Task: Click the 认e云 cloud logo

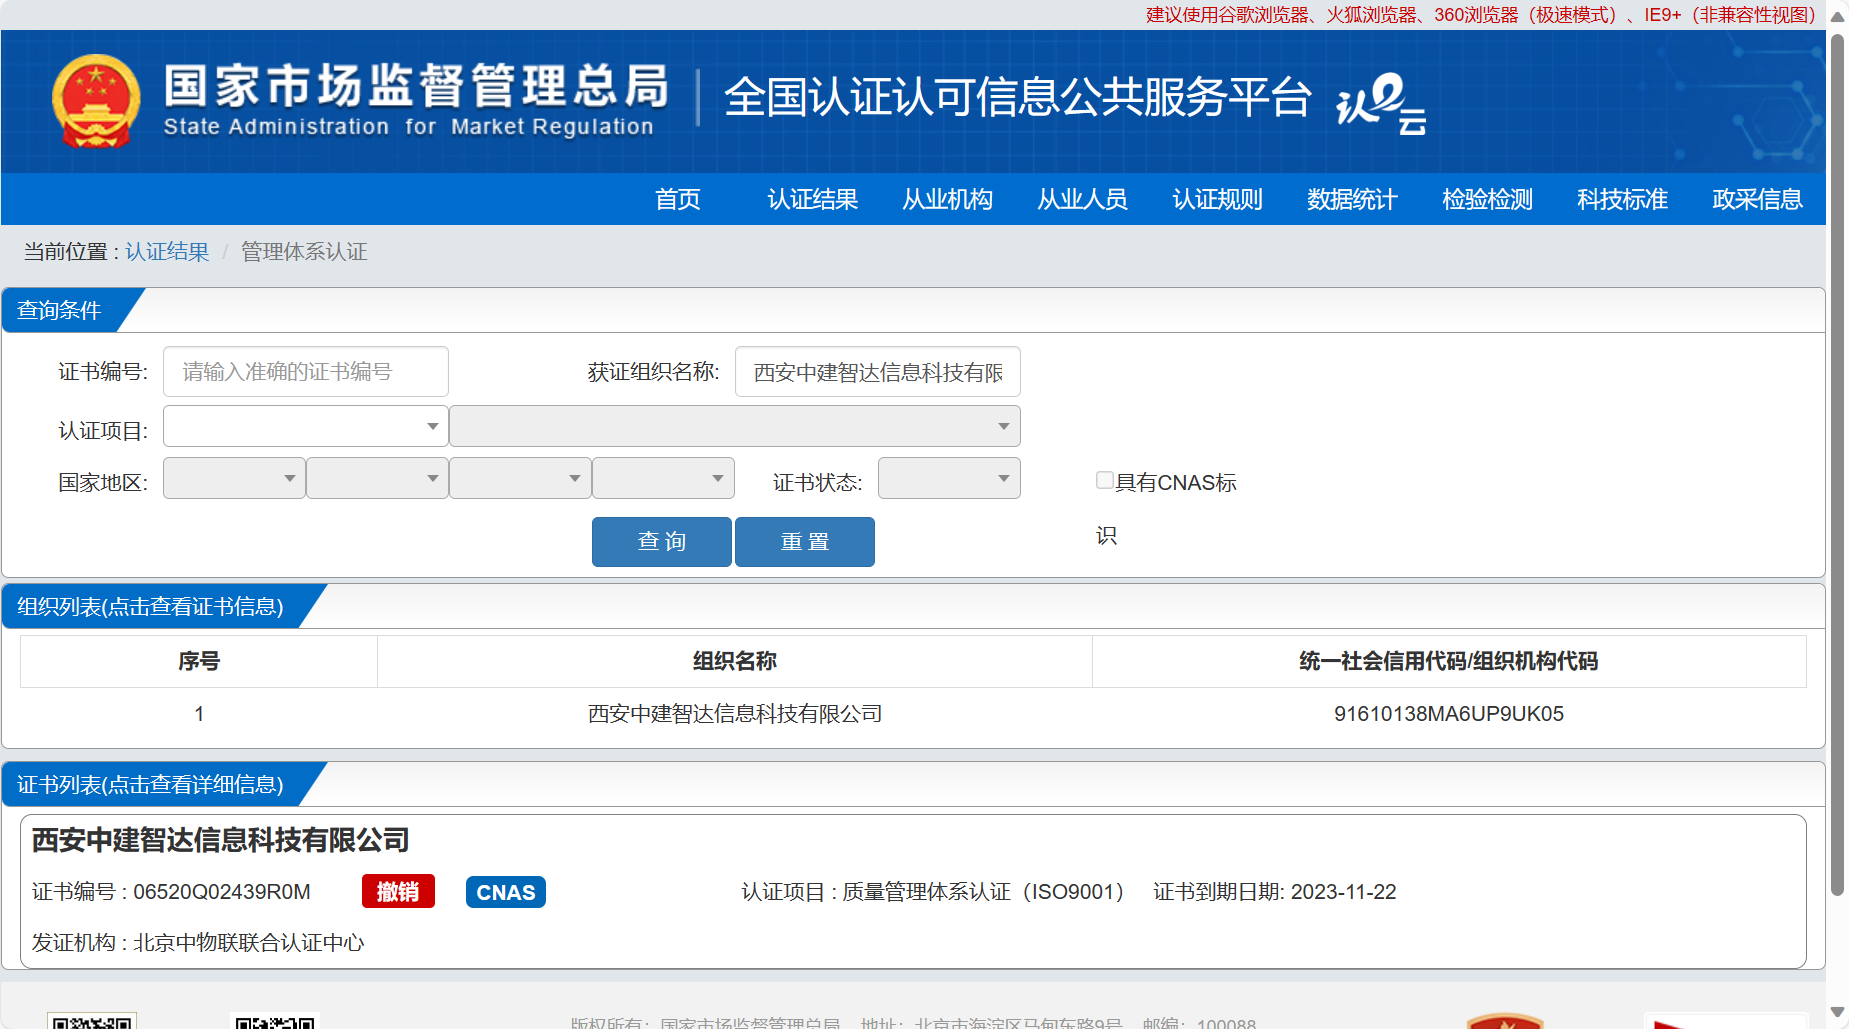Action: tap(1381, 102)
